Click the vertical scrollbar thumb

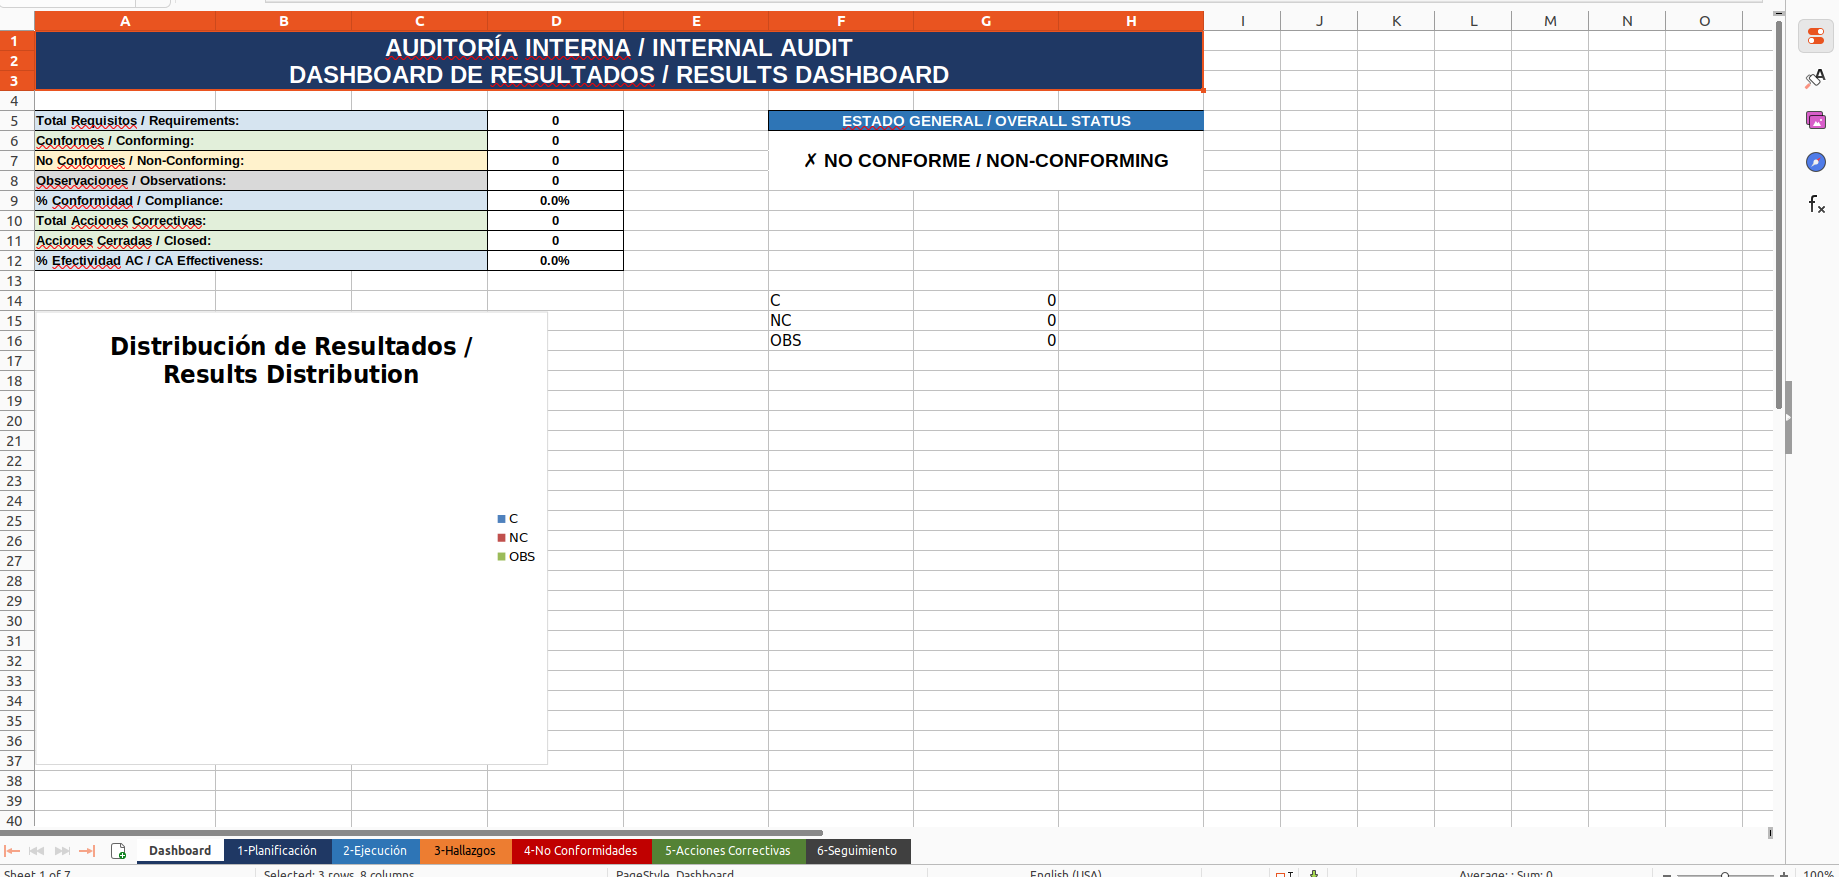1779,215
